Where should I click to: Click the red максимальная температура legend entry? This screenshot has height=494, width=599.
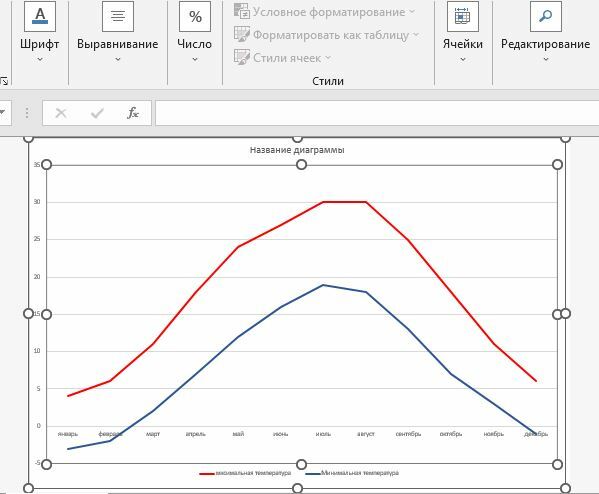pos(245,473)
